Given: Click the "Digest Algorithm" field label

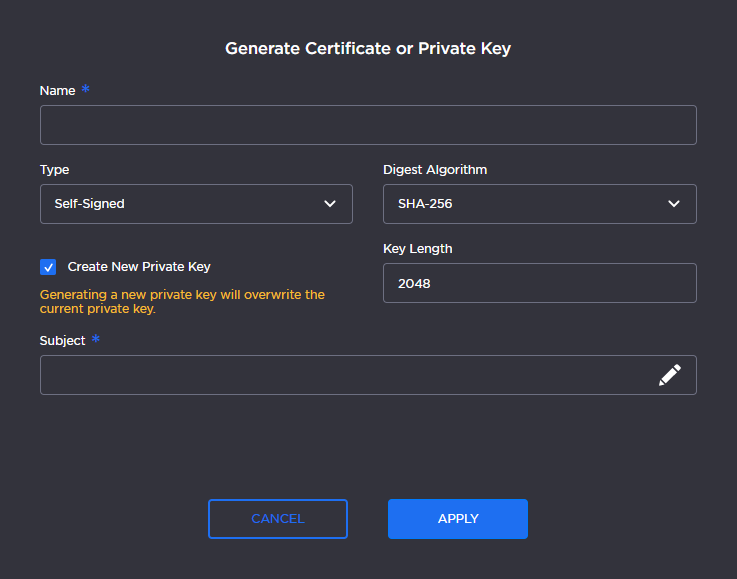Looking at the screenshot, I should click(x=435, y=170).
